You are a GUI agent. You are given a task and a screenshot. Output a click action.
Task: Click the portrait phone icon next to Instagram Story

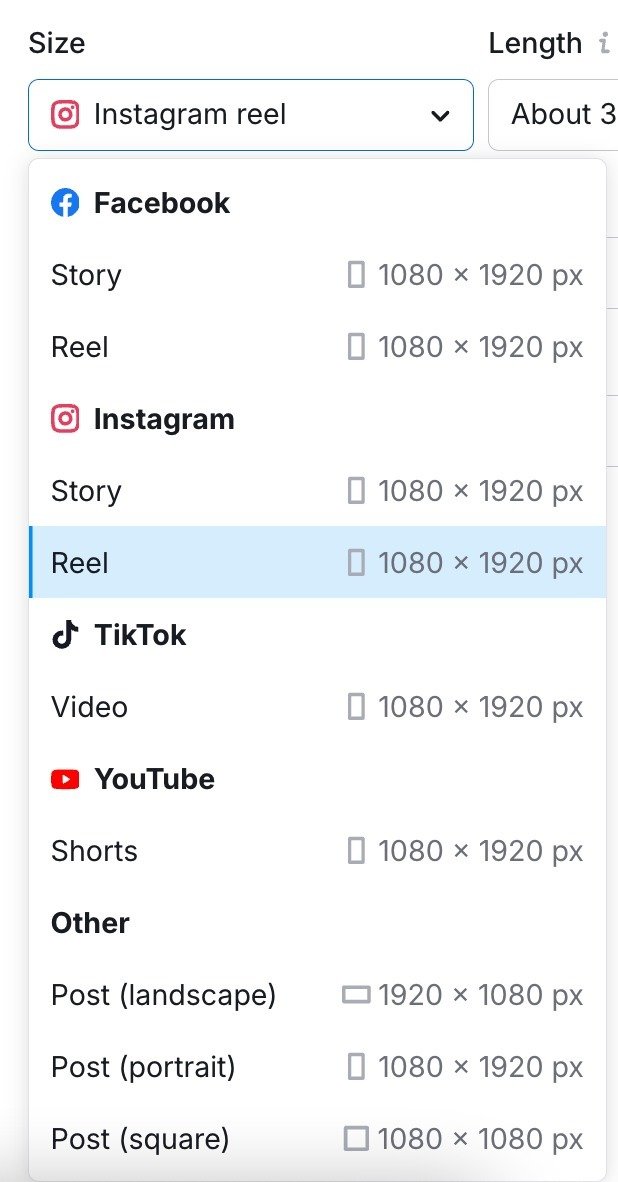pos(355,490)
